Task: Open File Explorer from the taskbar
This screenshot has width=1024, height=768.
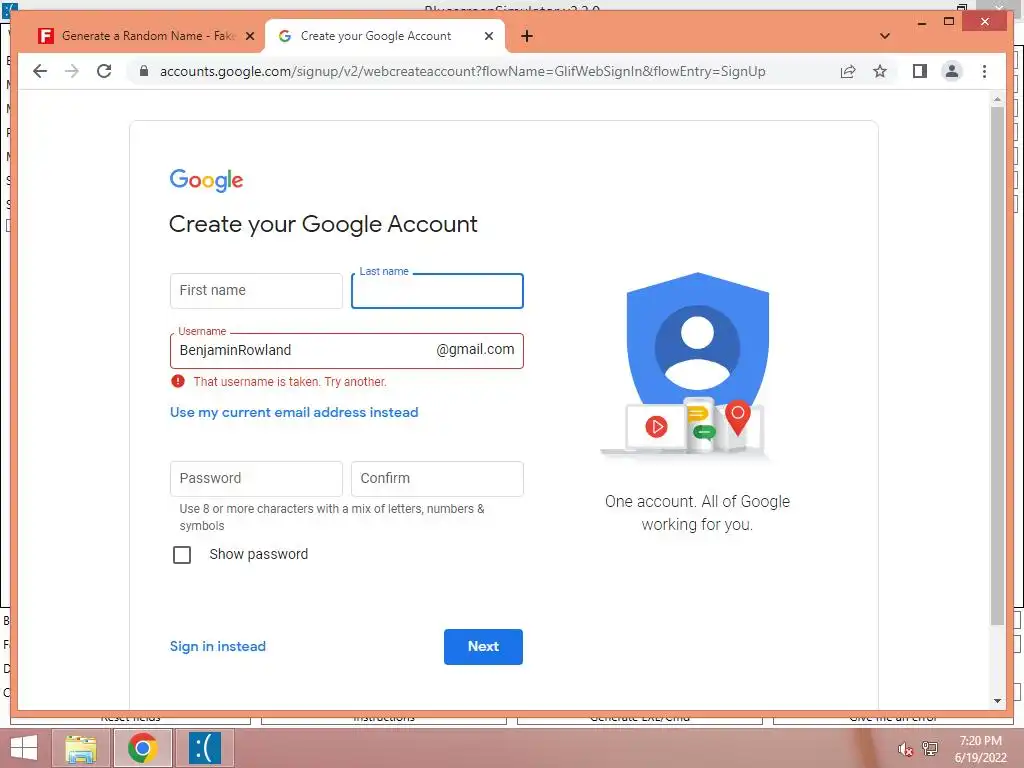Action: (x=81, y=748)
